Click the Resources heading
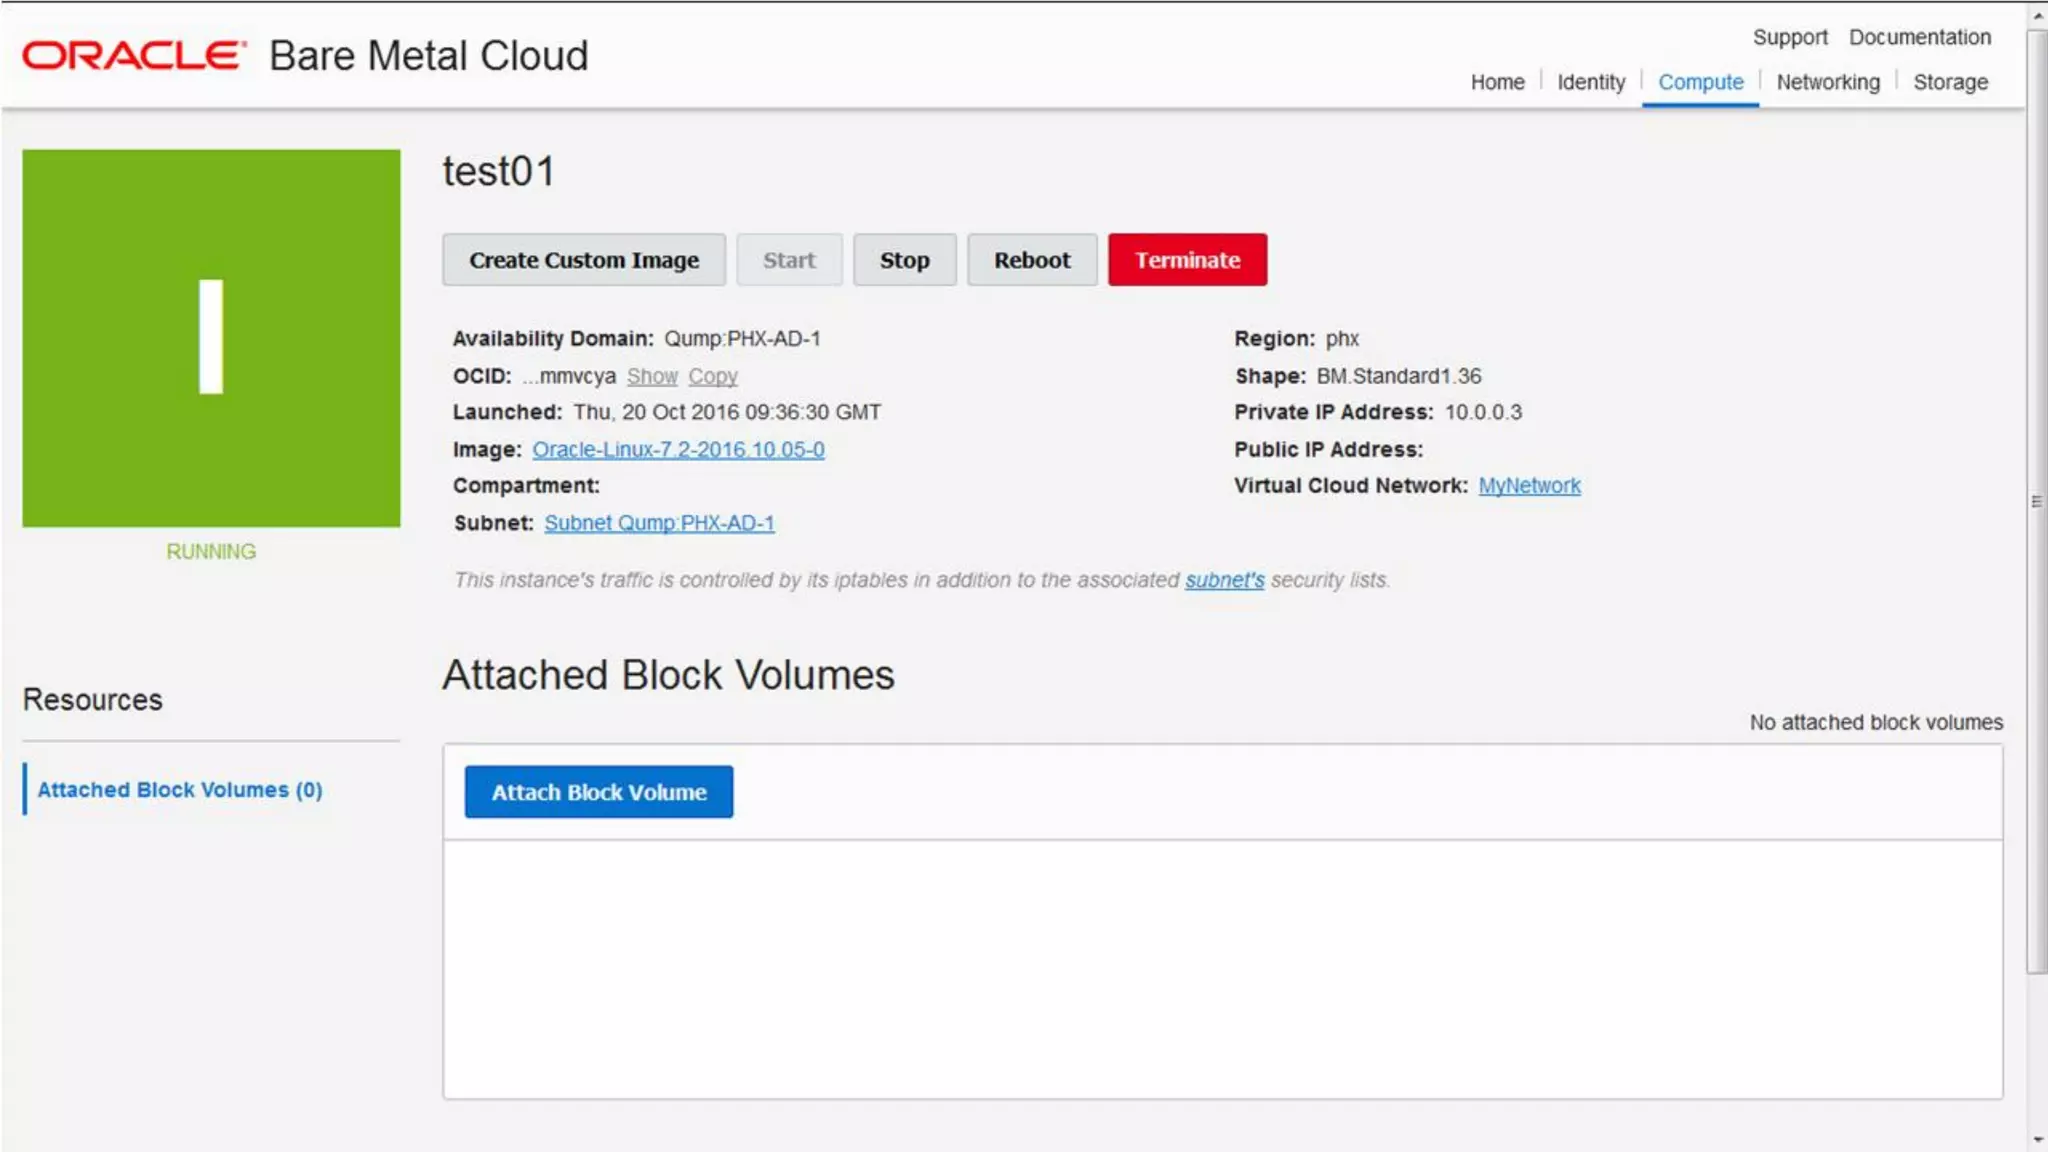2048x1152 pixels. click(x=92, y=699)
